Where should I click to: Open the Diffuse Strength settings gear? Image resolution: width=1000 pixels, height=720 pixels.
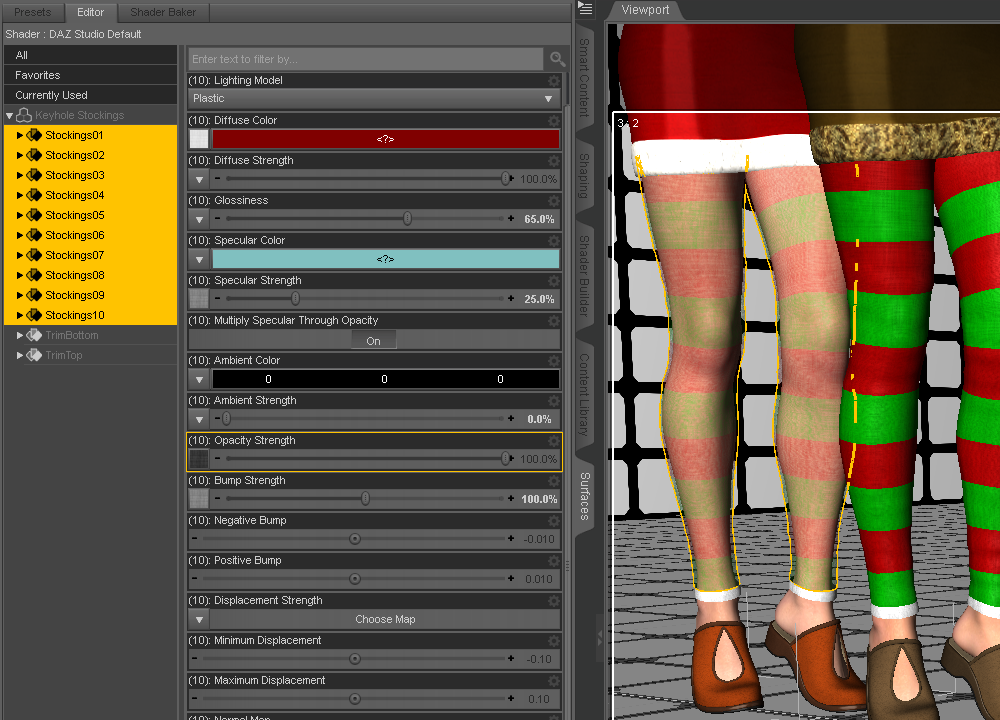[554, 161]
